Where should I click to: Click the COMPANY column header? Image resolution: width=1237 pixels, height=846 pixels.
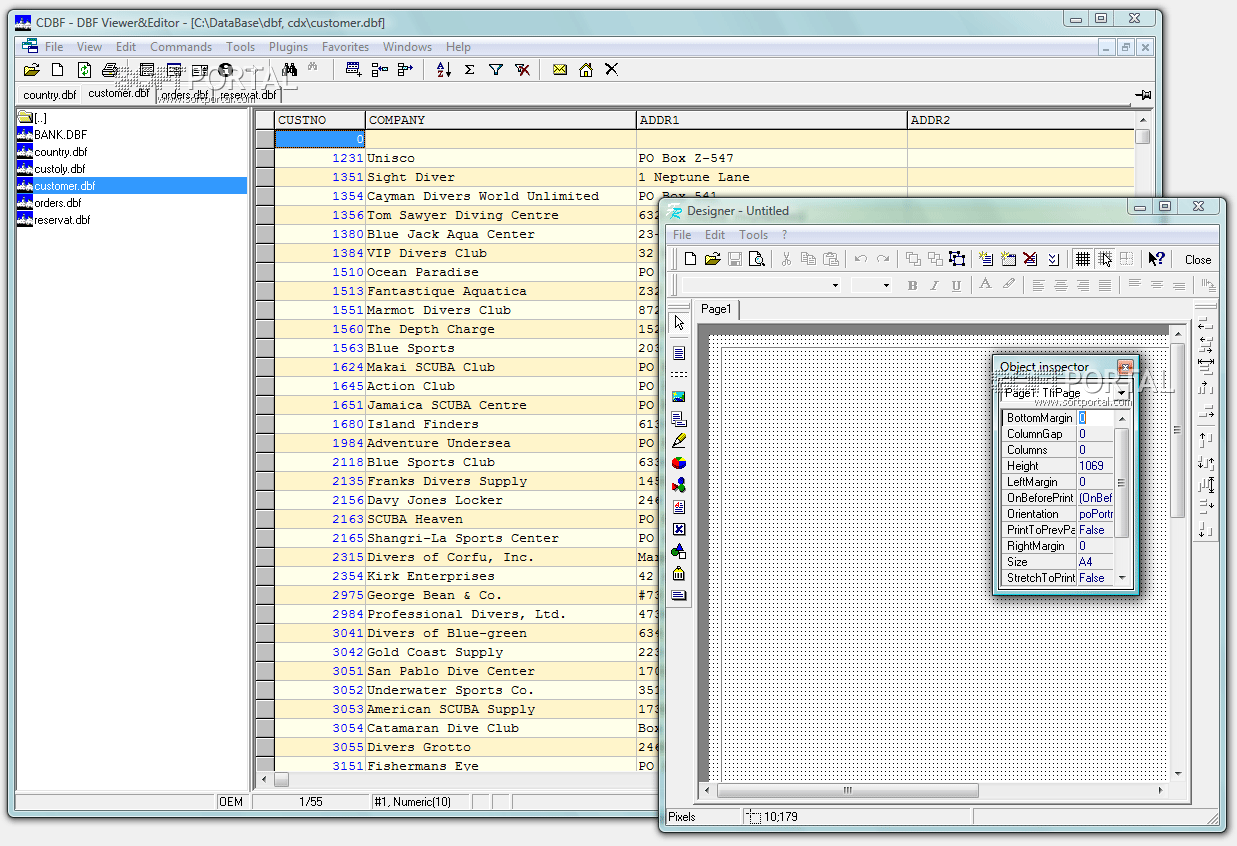coord(501,120)
